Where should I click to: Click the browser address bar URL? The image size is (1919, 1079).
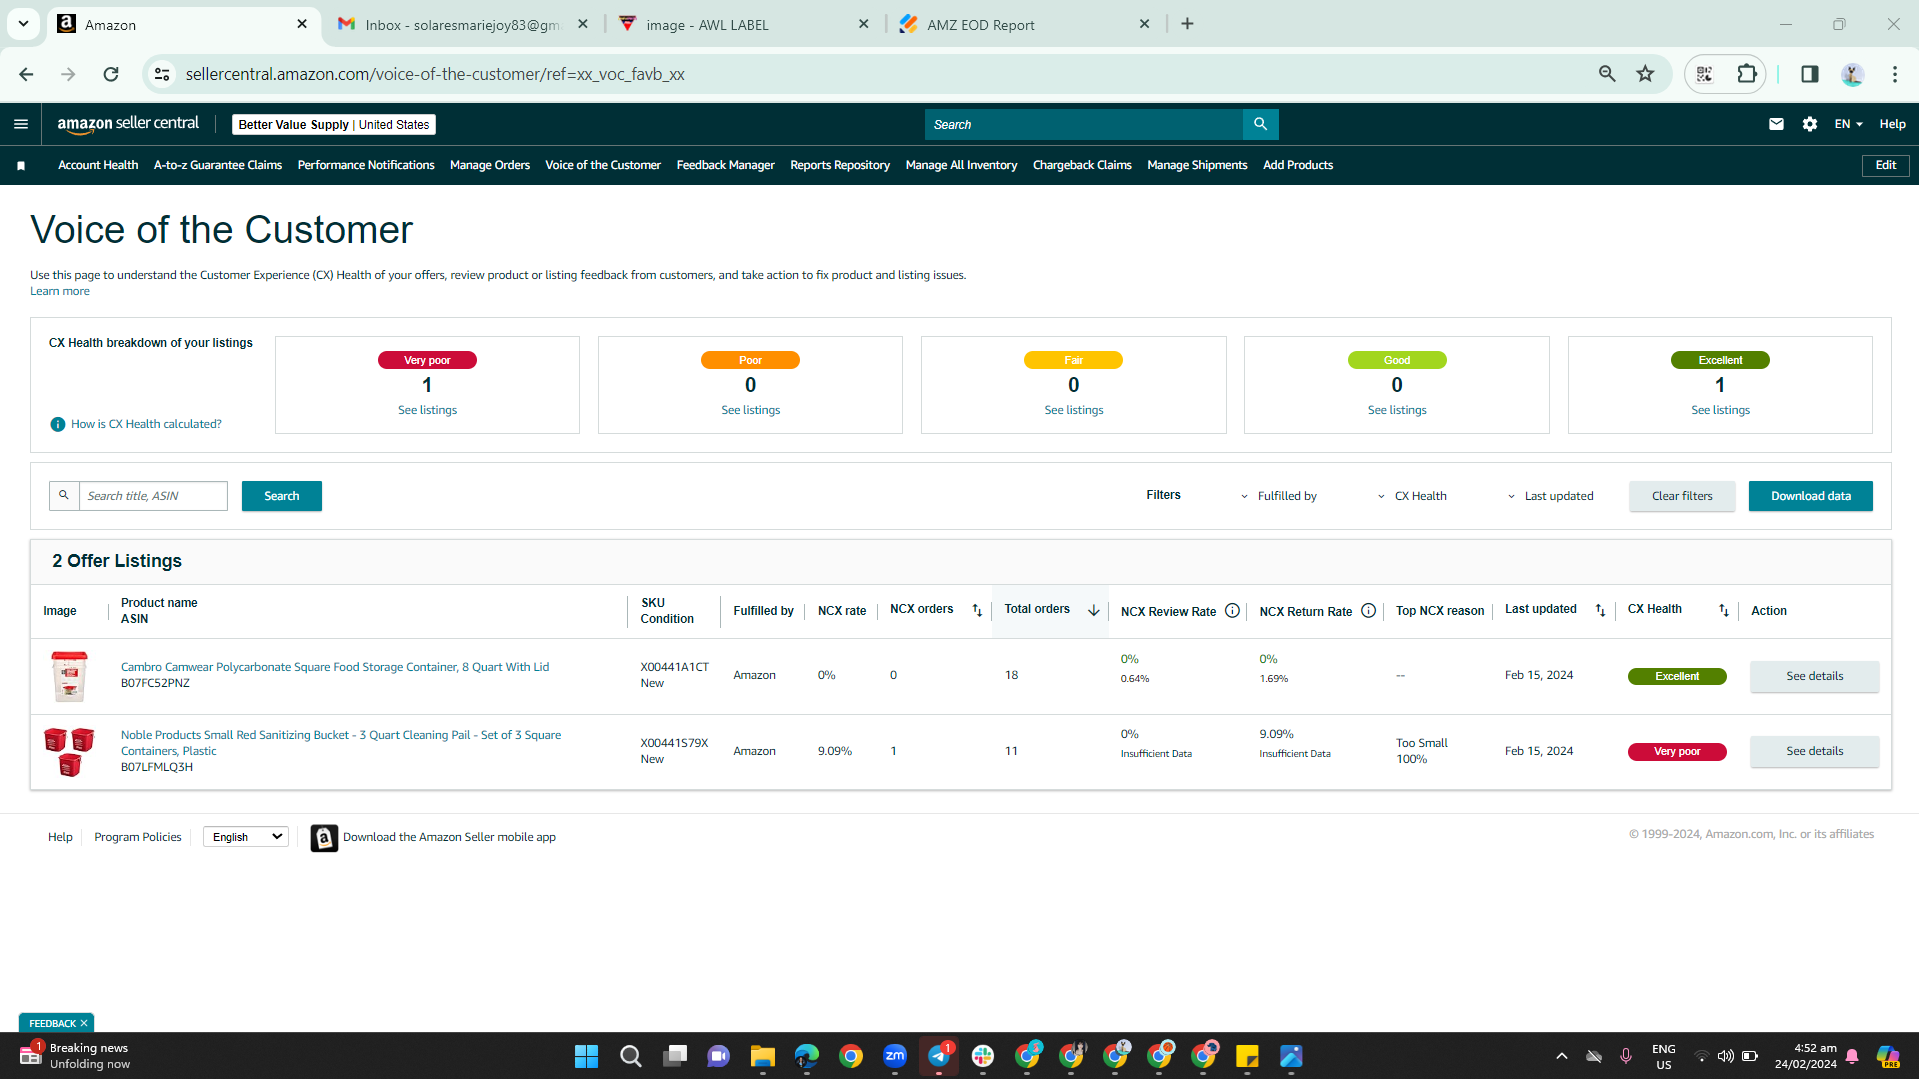435,74
